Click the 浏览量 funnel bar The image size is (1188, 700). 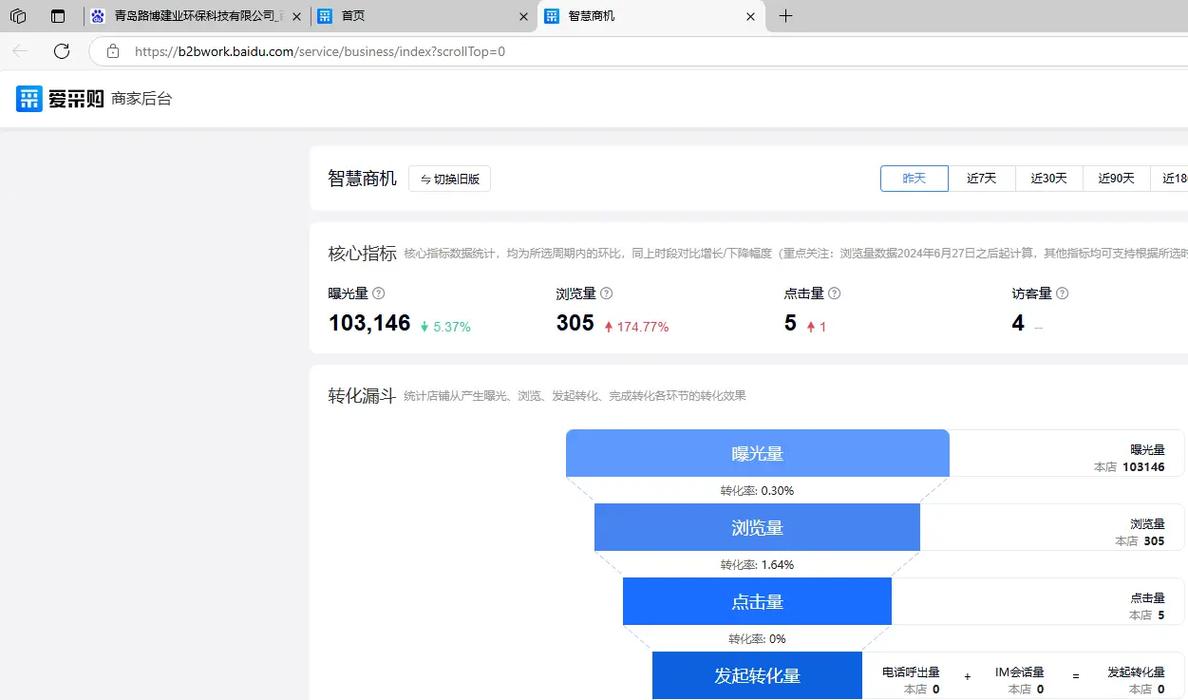pyautogui.click(x=757, y=527)
